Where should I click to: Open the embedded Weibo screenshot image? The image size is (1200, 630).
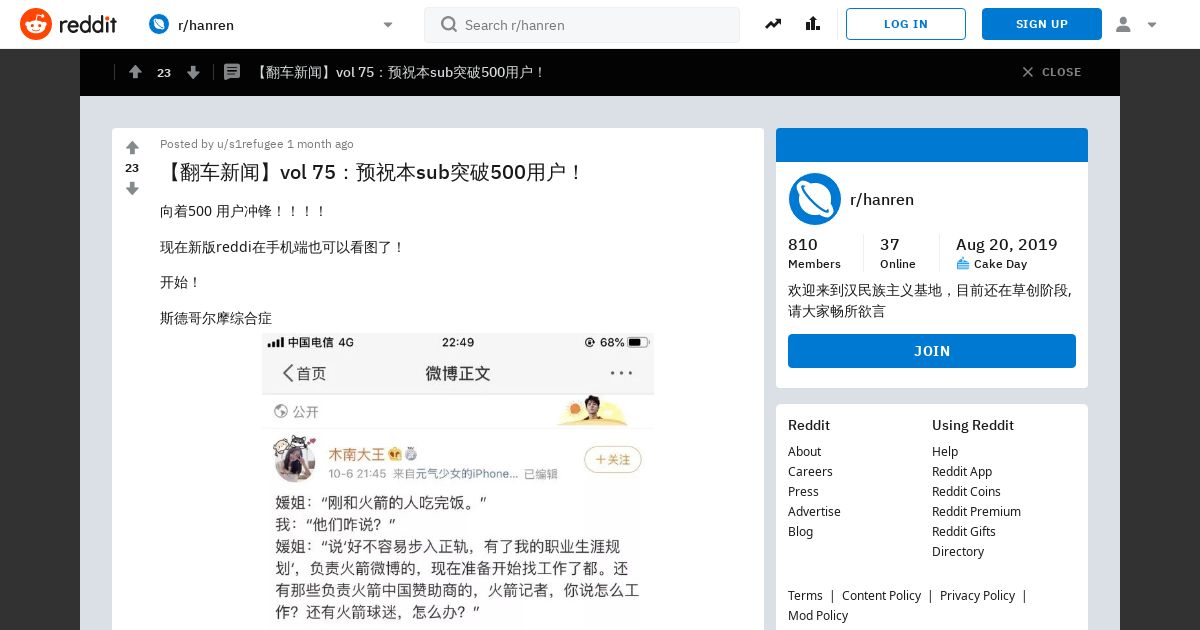pos(458,481)
